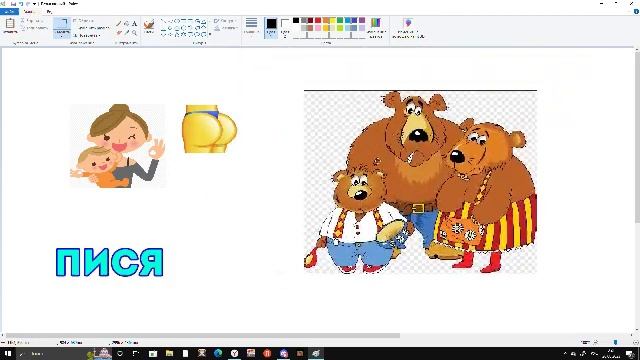Click the Save icon in title bar
Screen dimensions: 640x360
click(13, 3)
